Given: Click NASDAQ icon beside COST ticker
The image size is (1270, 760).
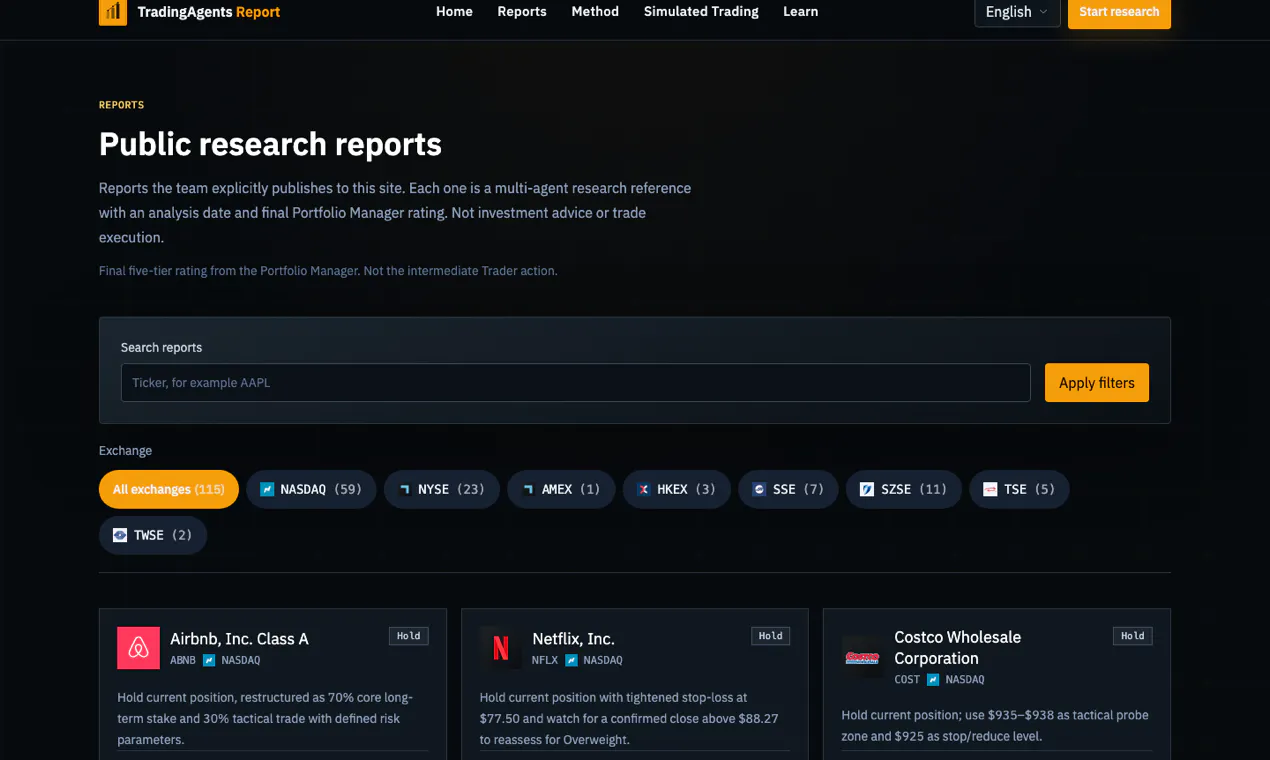Looking at the screenshot, I should pyautogui.click(x=933, y=679).
